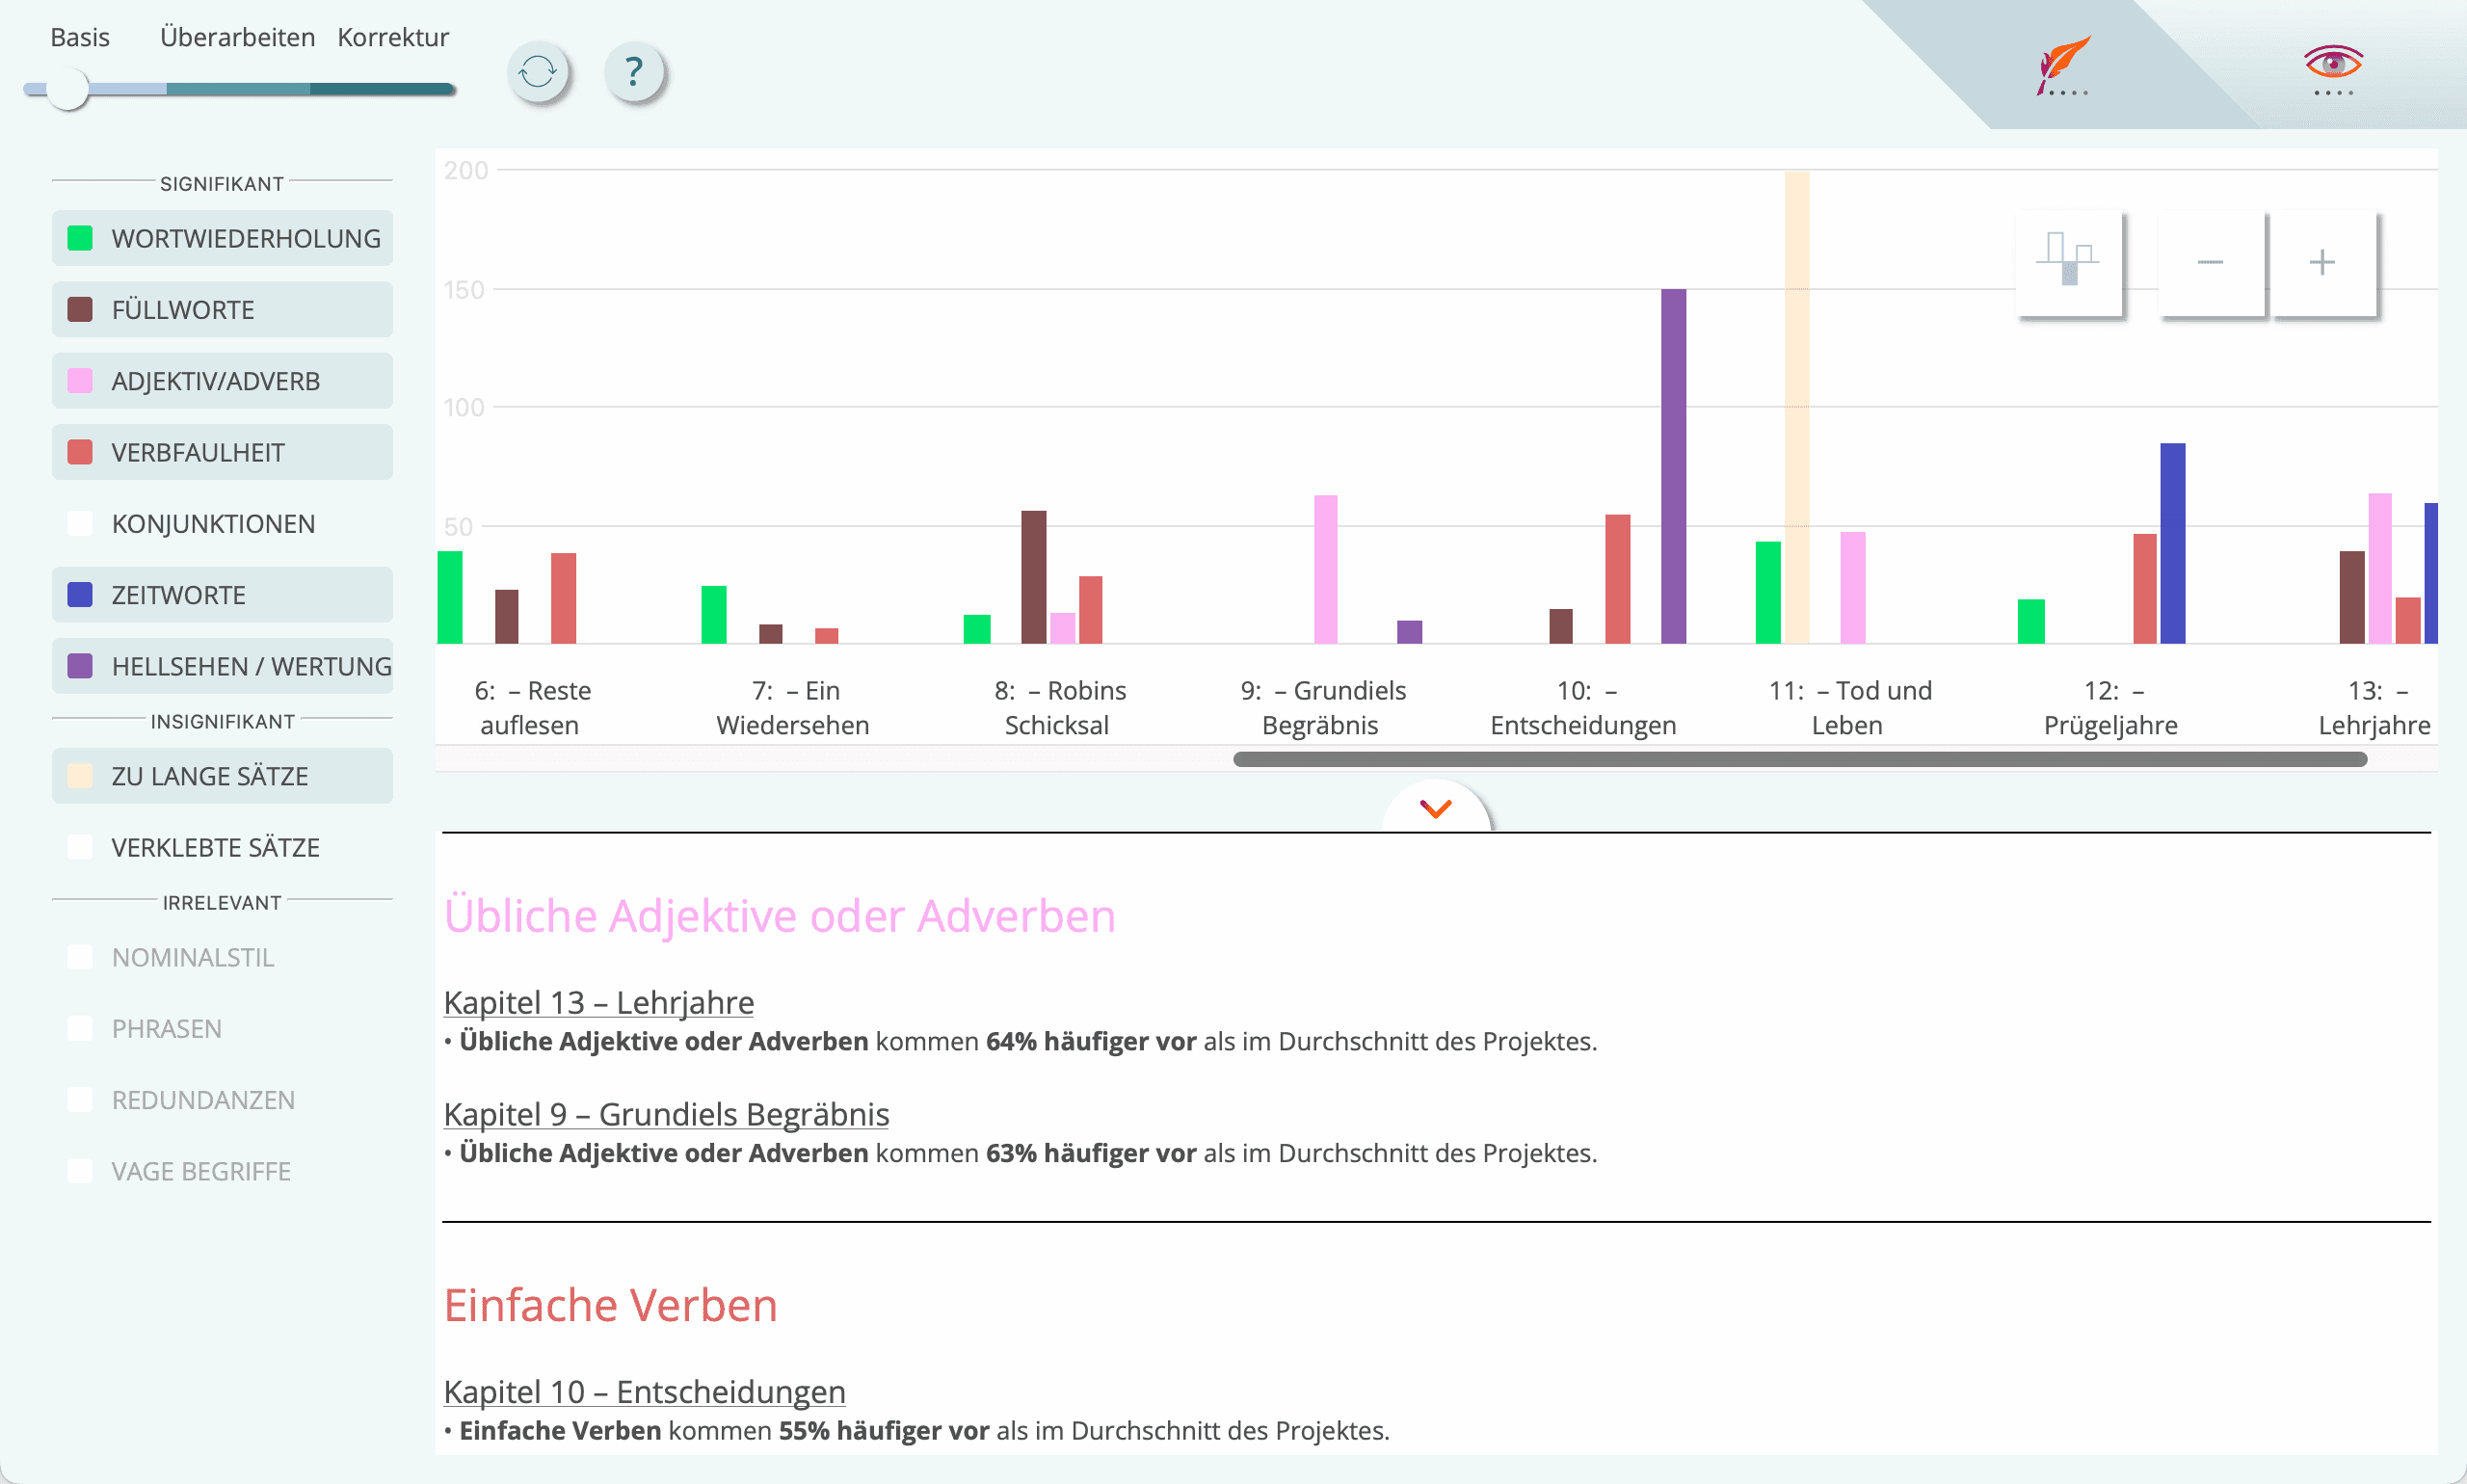Enable KONJUNKTIONEN filter

point(222,523)
